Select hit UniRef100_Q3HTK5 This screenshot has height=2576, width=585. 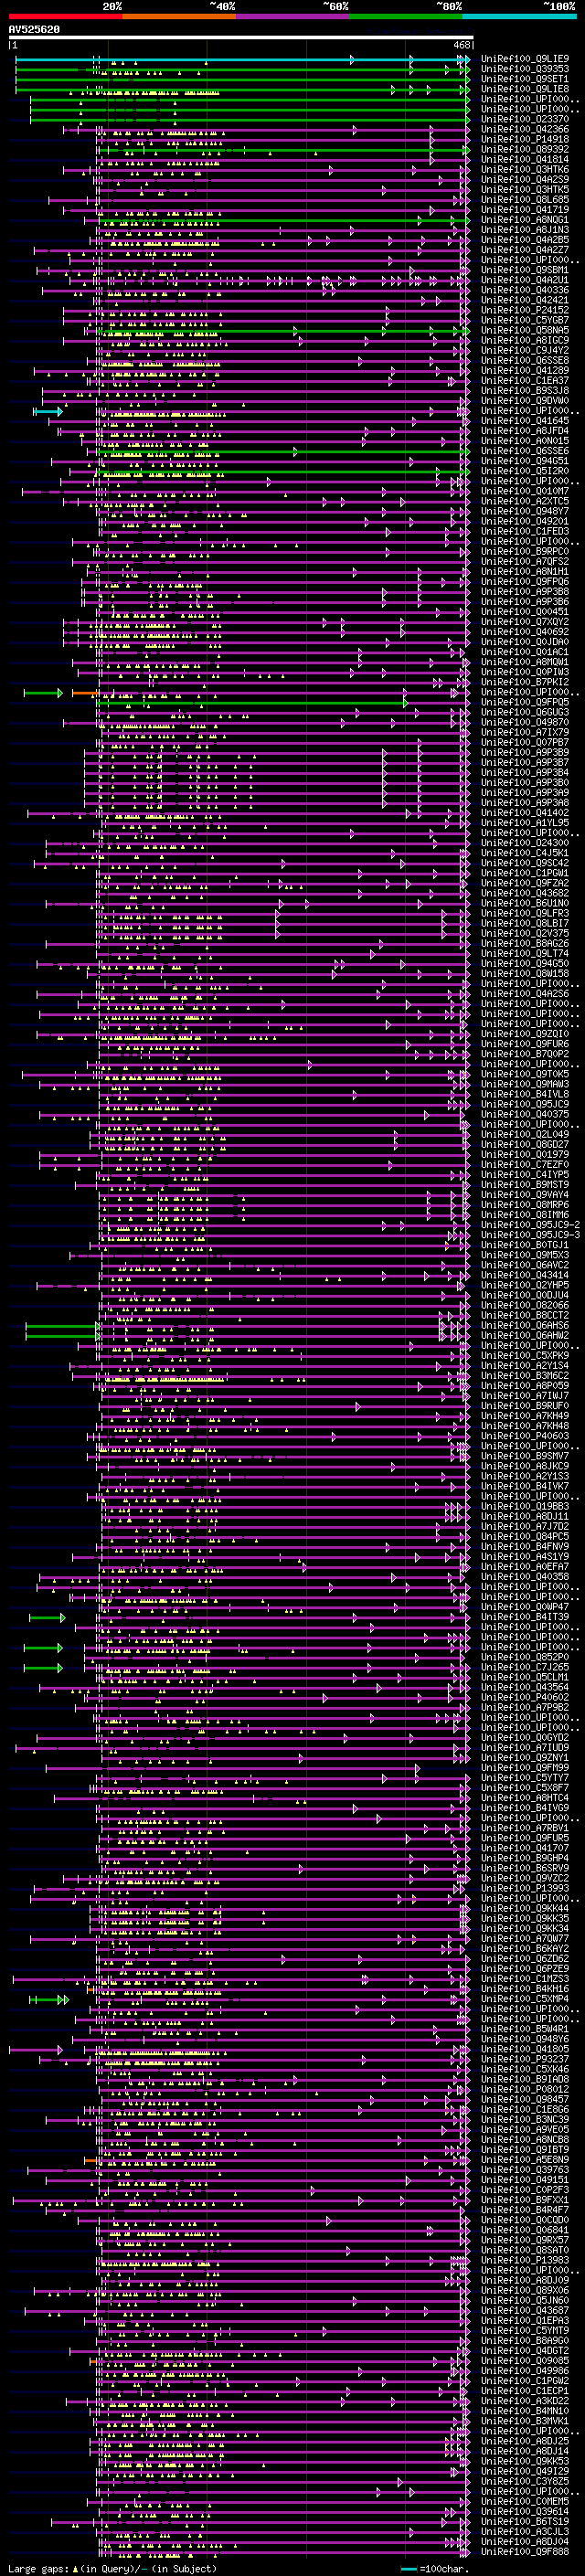[x=525, y=189]
